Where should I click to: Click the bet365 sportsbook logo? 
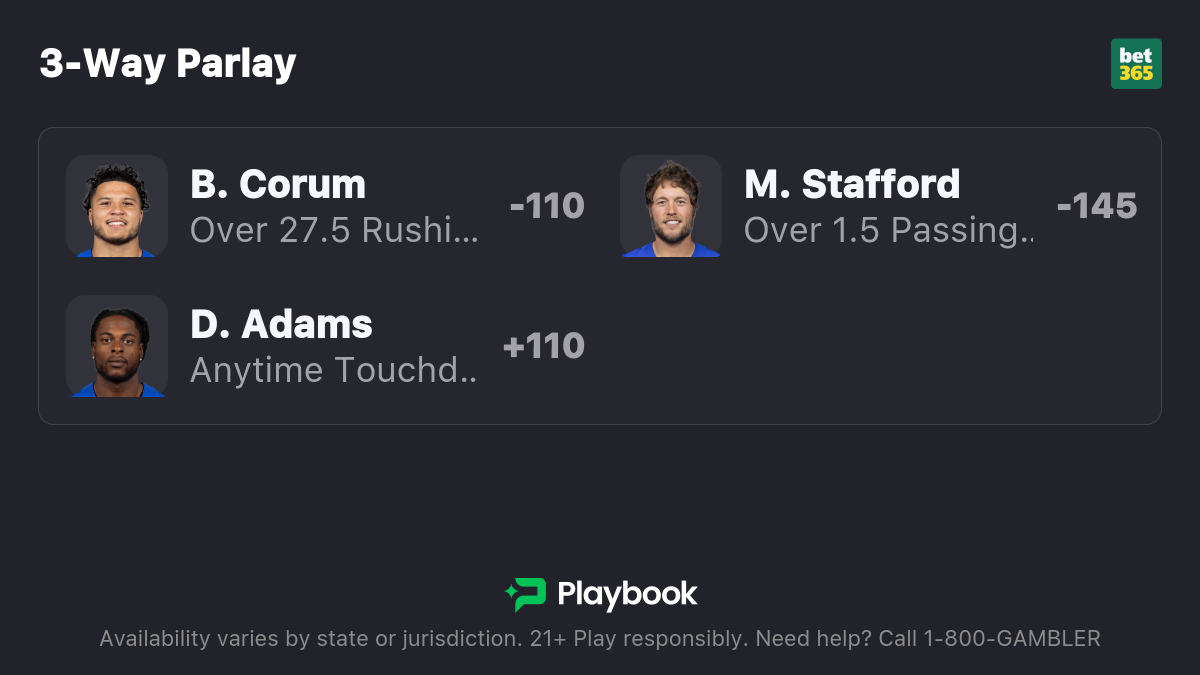(1136, 64)
